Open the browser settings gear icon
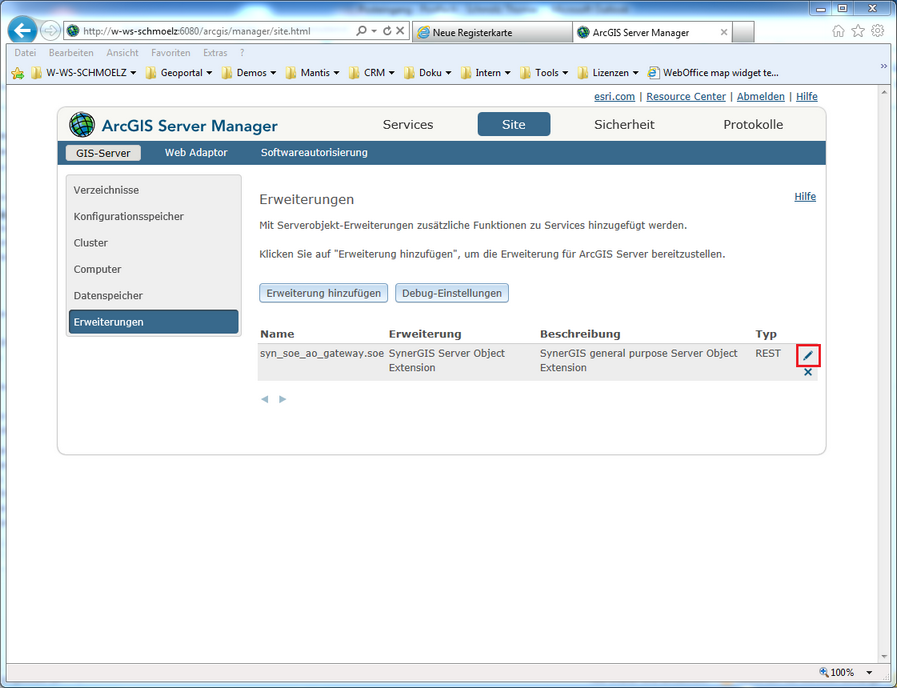Screen dimensions: 897x688 click(x=877, y=31)
